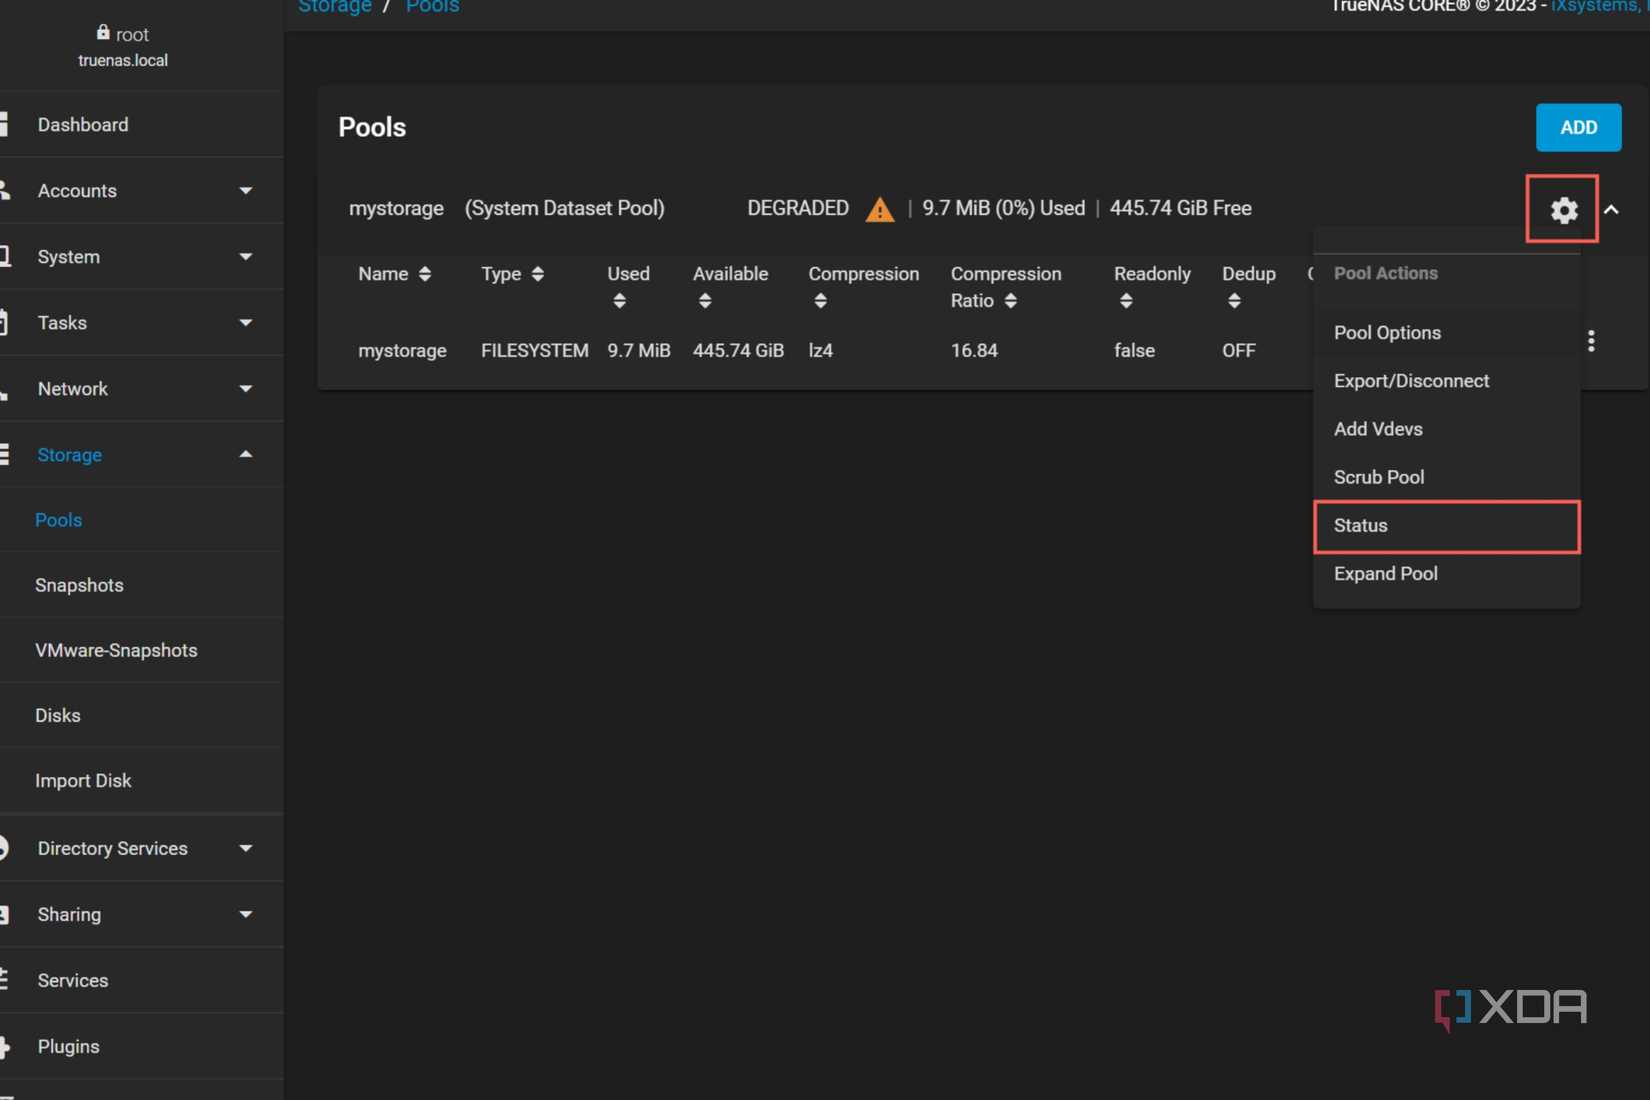Click the OFF dedup value
The width and height of the screenshot is (1650, 1100).
[1238, 351]
